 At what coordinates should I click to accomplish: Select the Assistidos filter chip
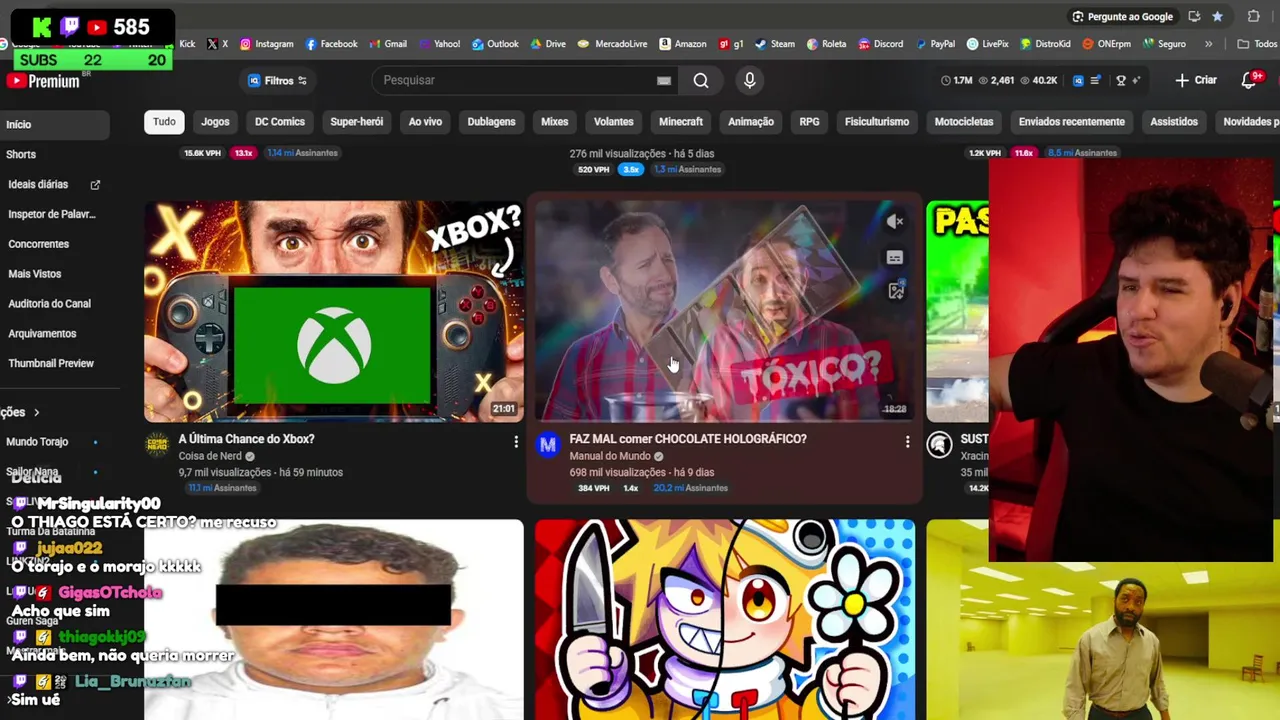click(1174, 122)
